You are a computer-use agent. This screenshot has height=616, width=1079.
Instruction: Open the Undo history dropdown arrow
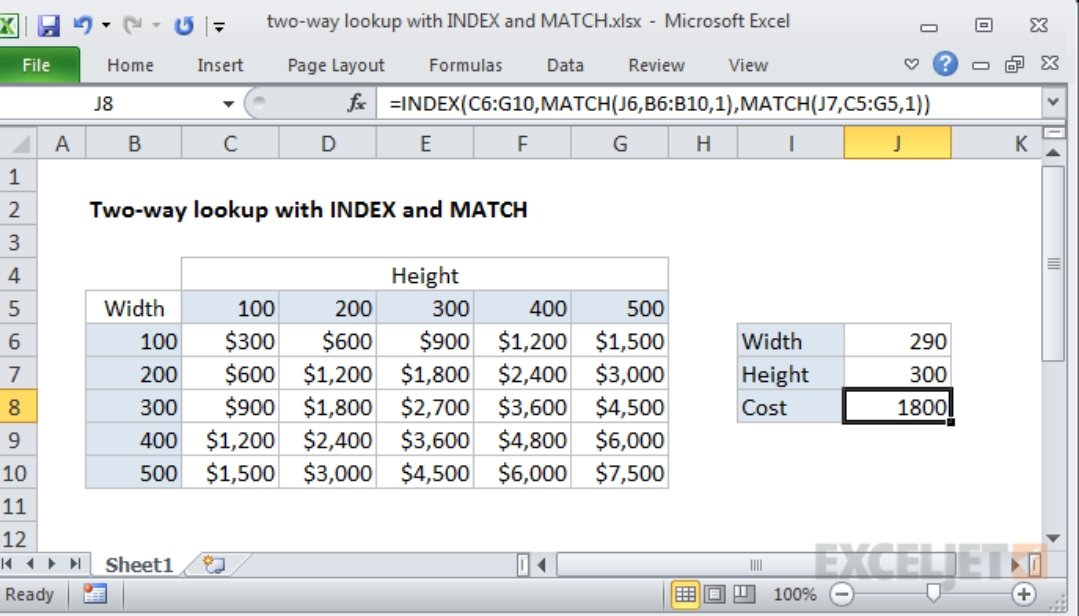point(106,26)
